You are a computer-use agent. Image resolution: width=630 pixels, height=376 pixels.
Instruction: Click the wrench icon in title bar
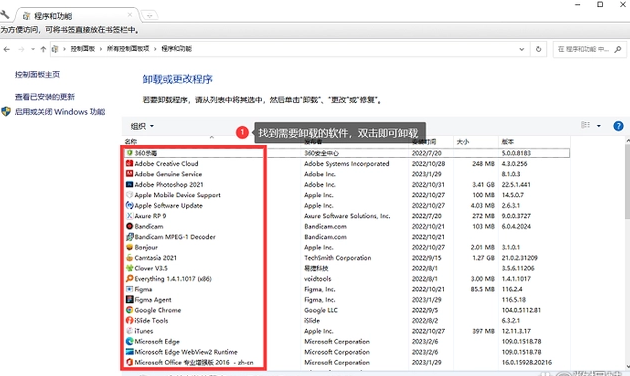coord(5,15)
